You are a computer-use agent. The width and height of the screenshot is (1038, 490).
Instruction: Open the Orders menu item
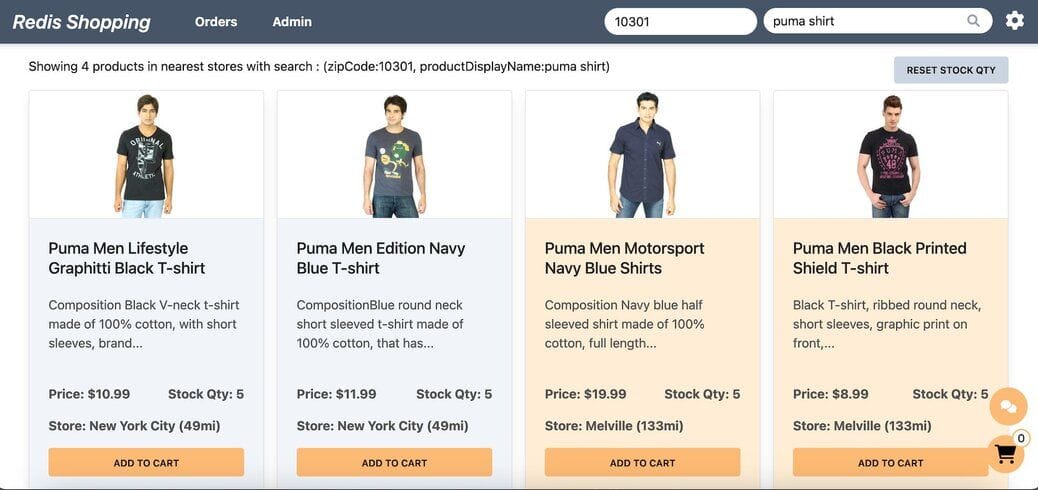(x=216, y=22)
